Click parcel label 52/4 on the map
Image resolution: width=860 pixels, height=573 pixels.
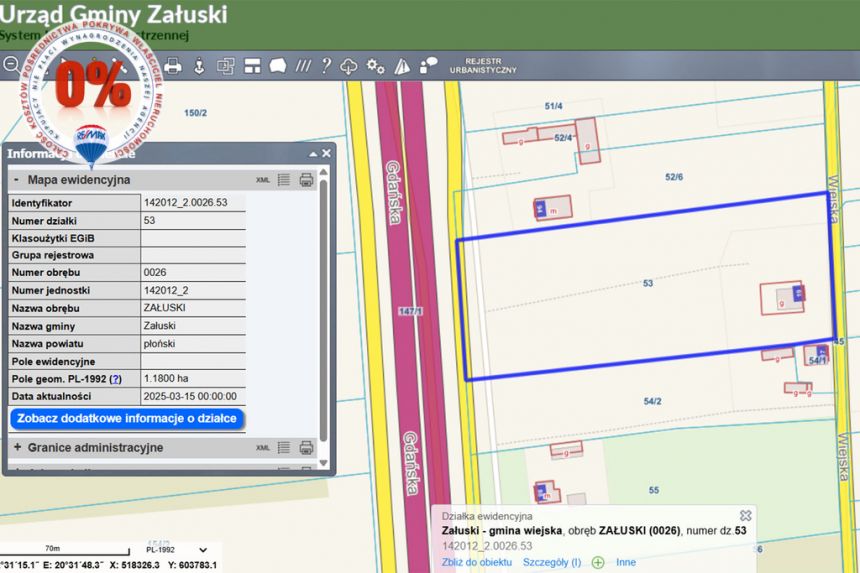tap(563, 138)
